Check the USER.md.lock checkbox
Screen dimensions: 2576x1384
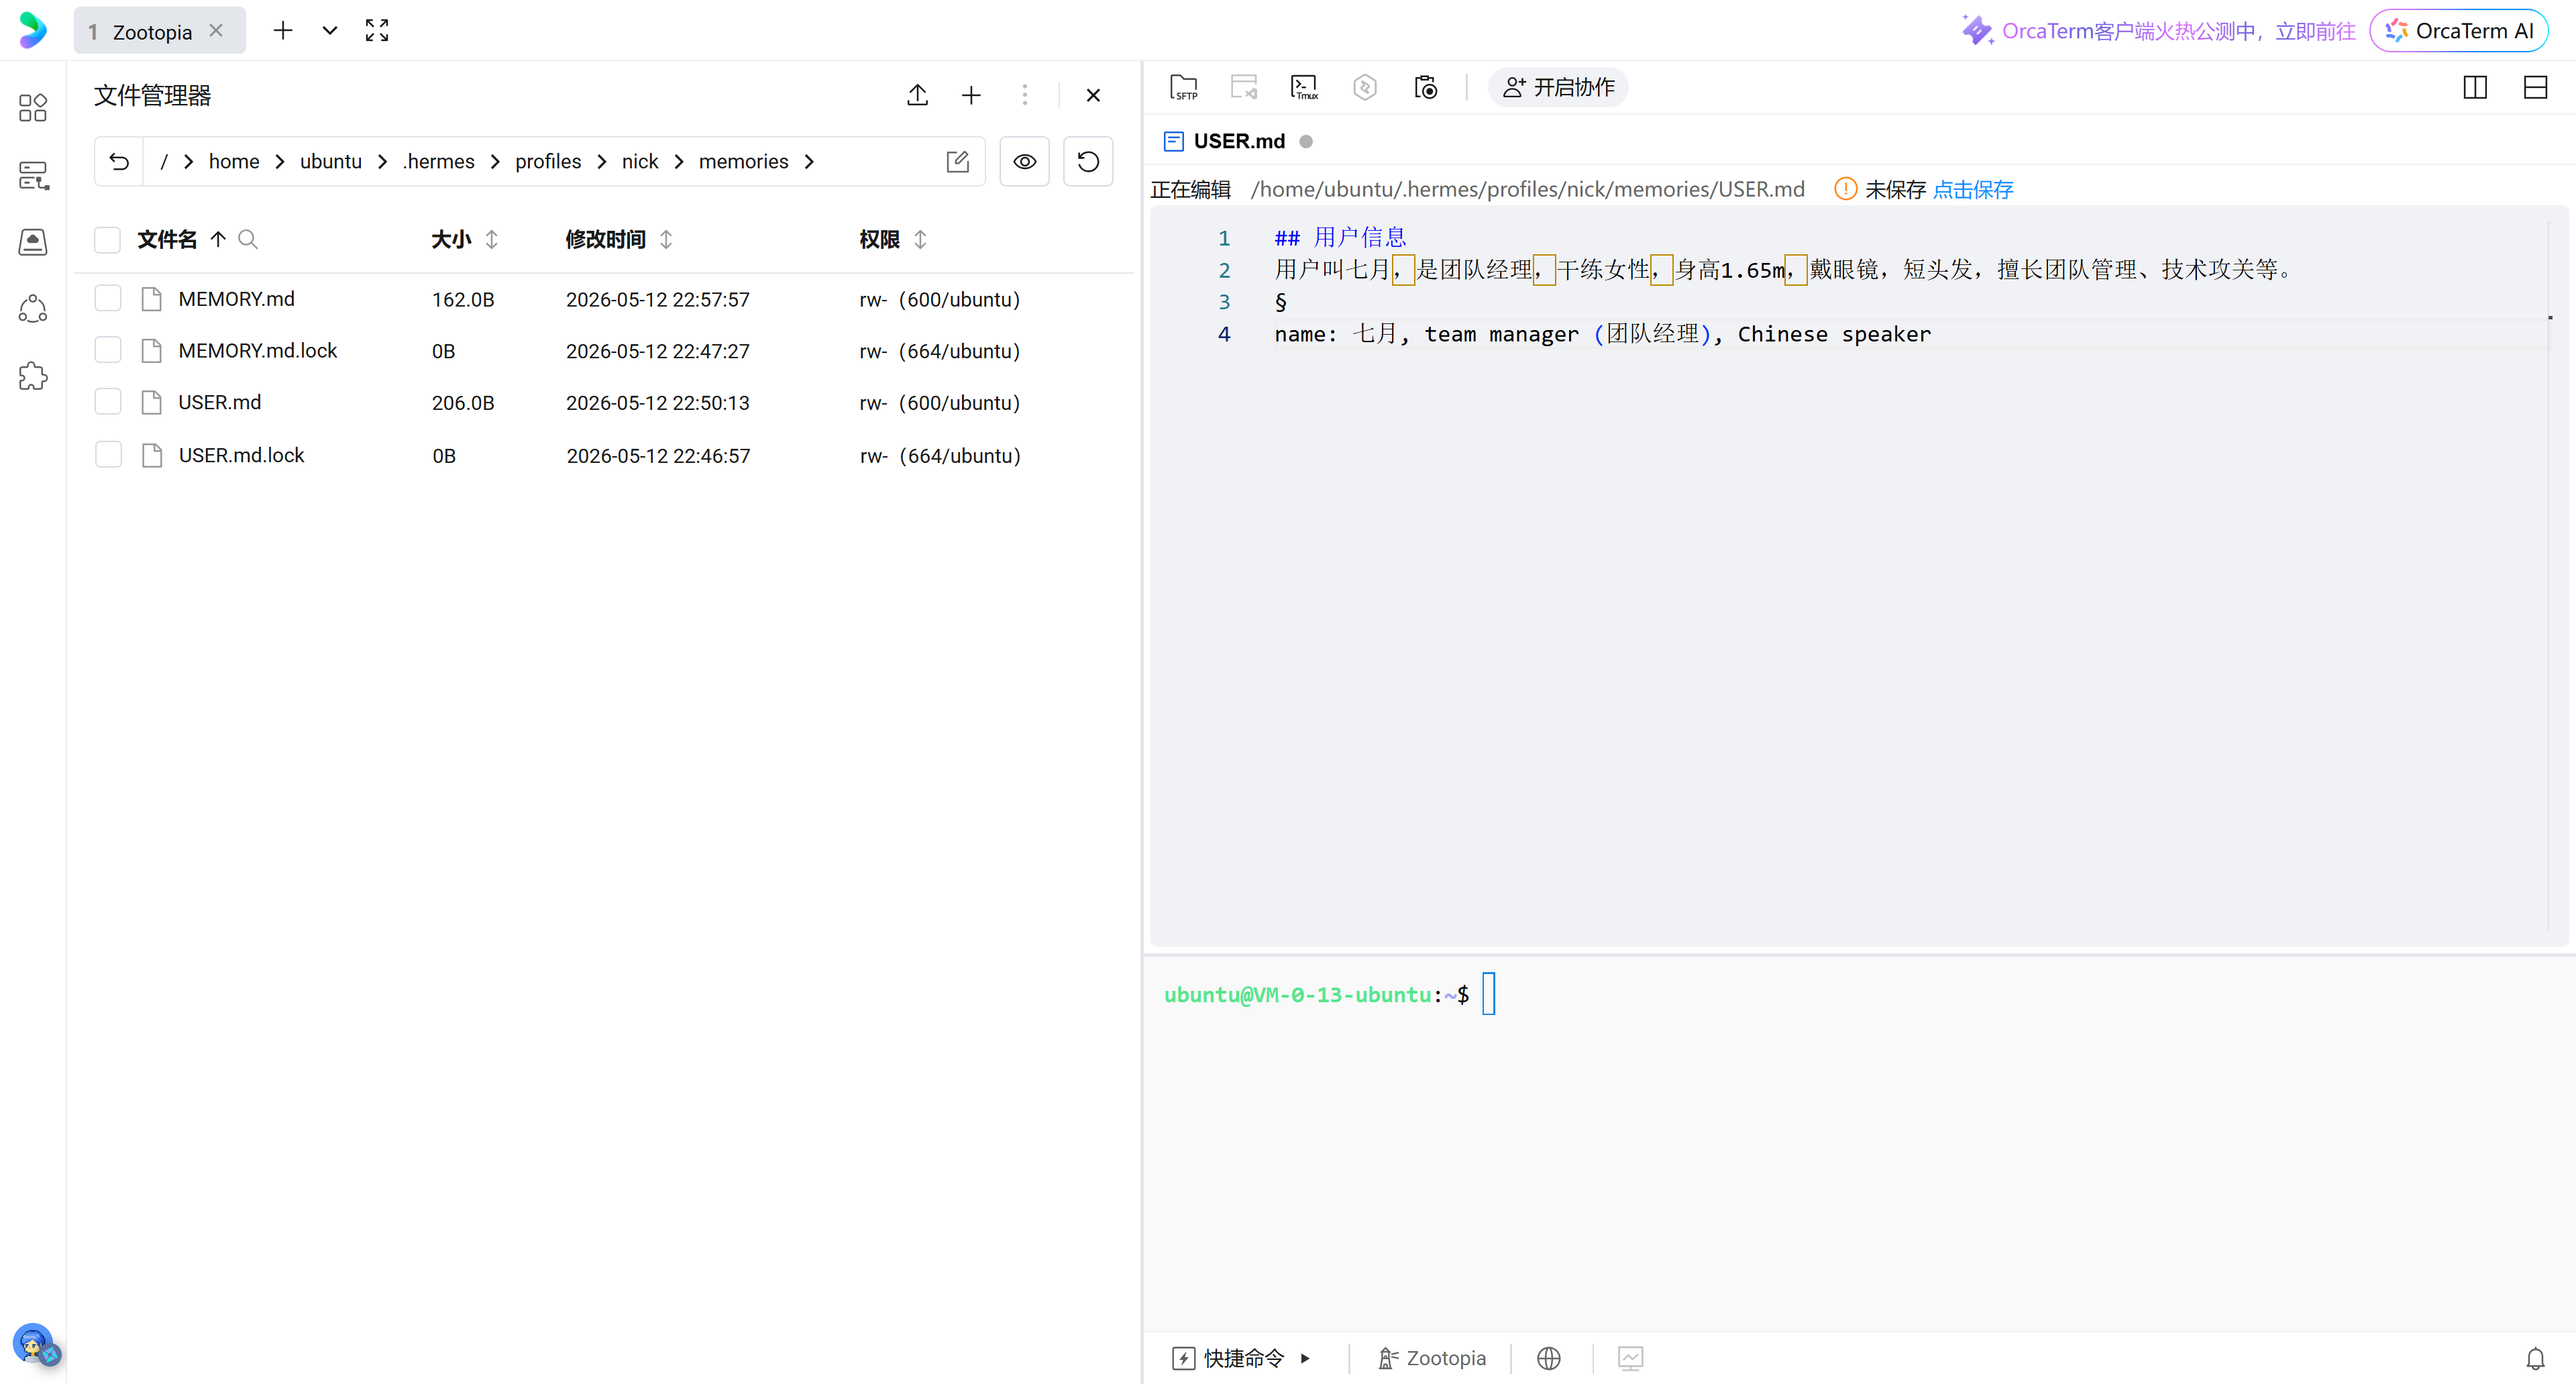tap(108, 455)
